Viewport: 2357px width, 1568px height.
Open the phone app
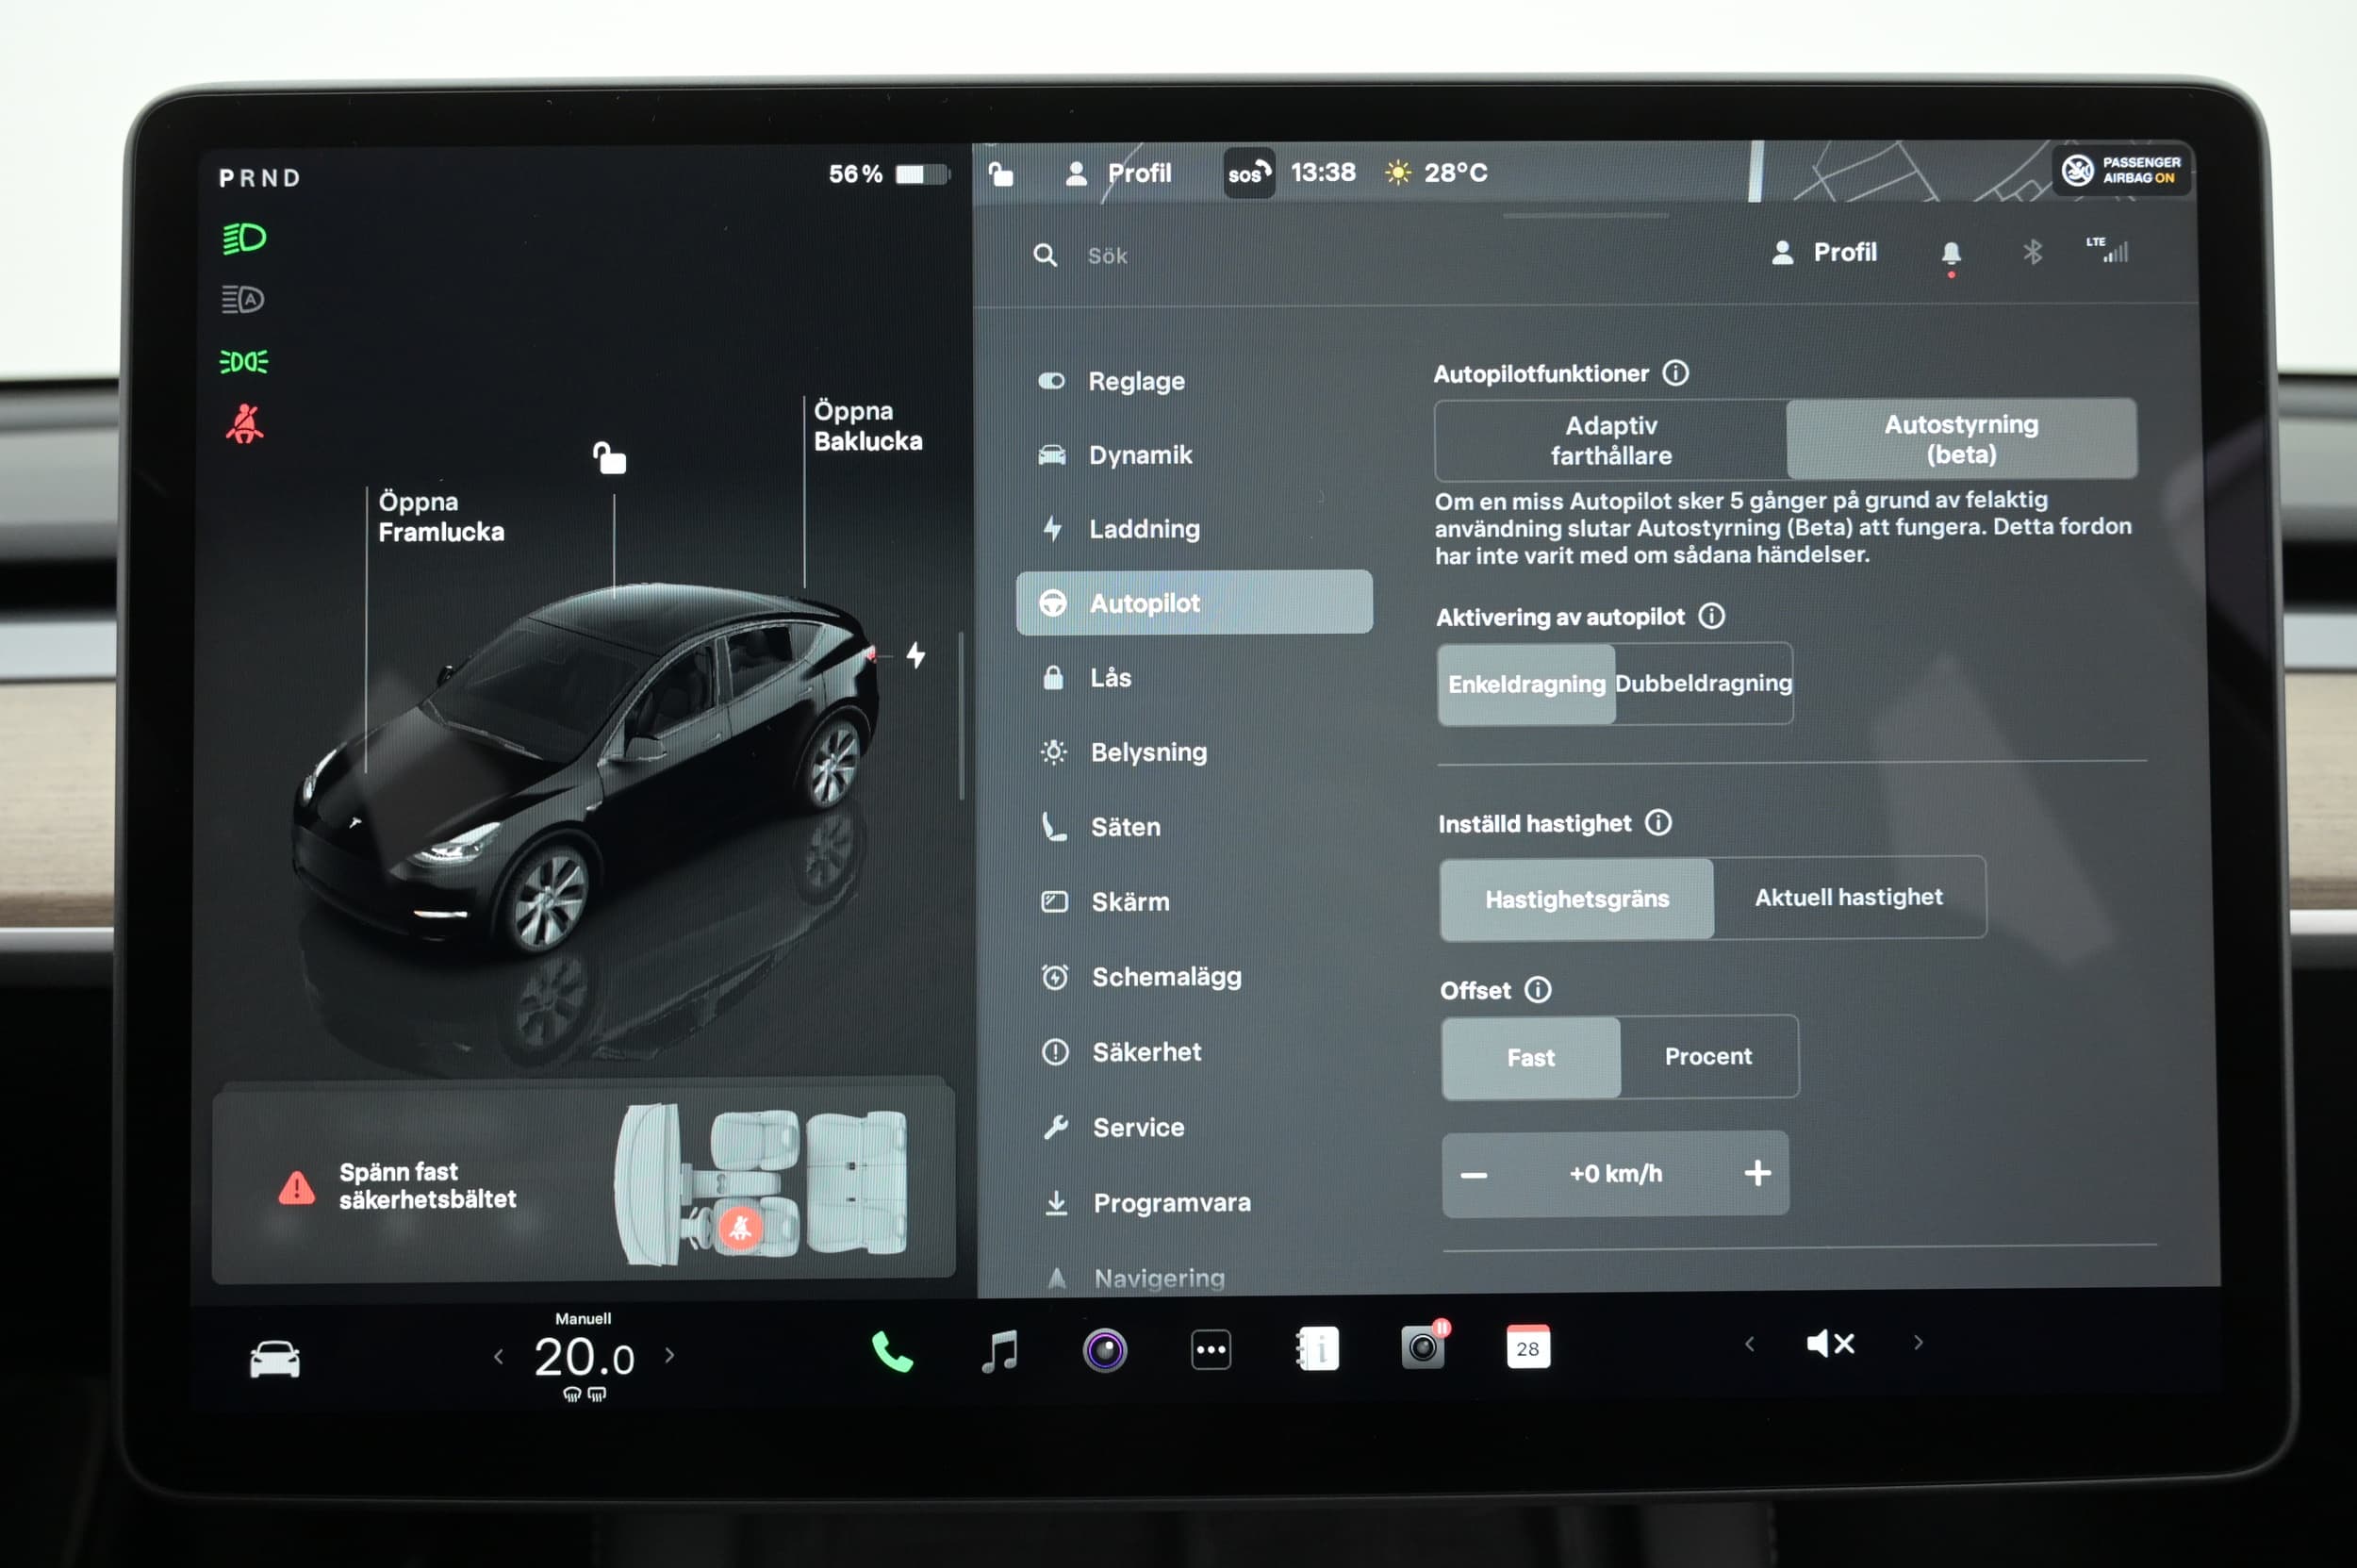pyautogui.click(x=892, y=1351)
